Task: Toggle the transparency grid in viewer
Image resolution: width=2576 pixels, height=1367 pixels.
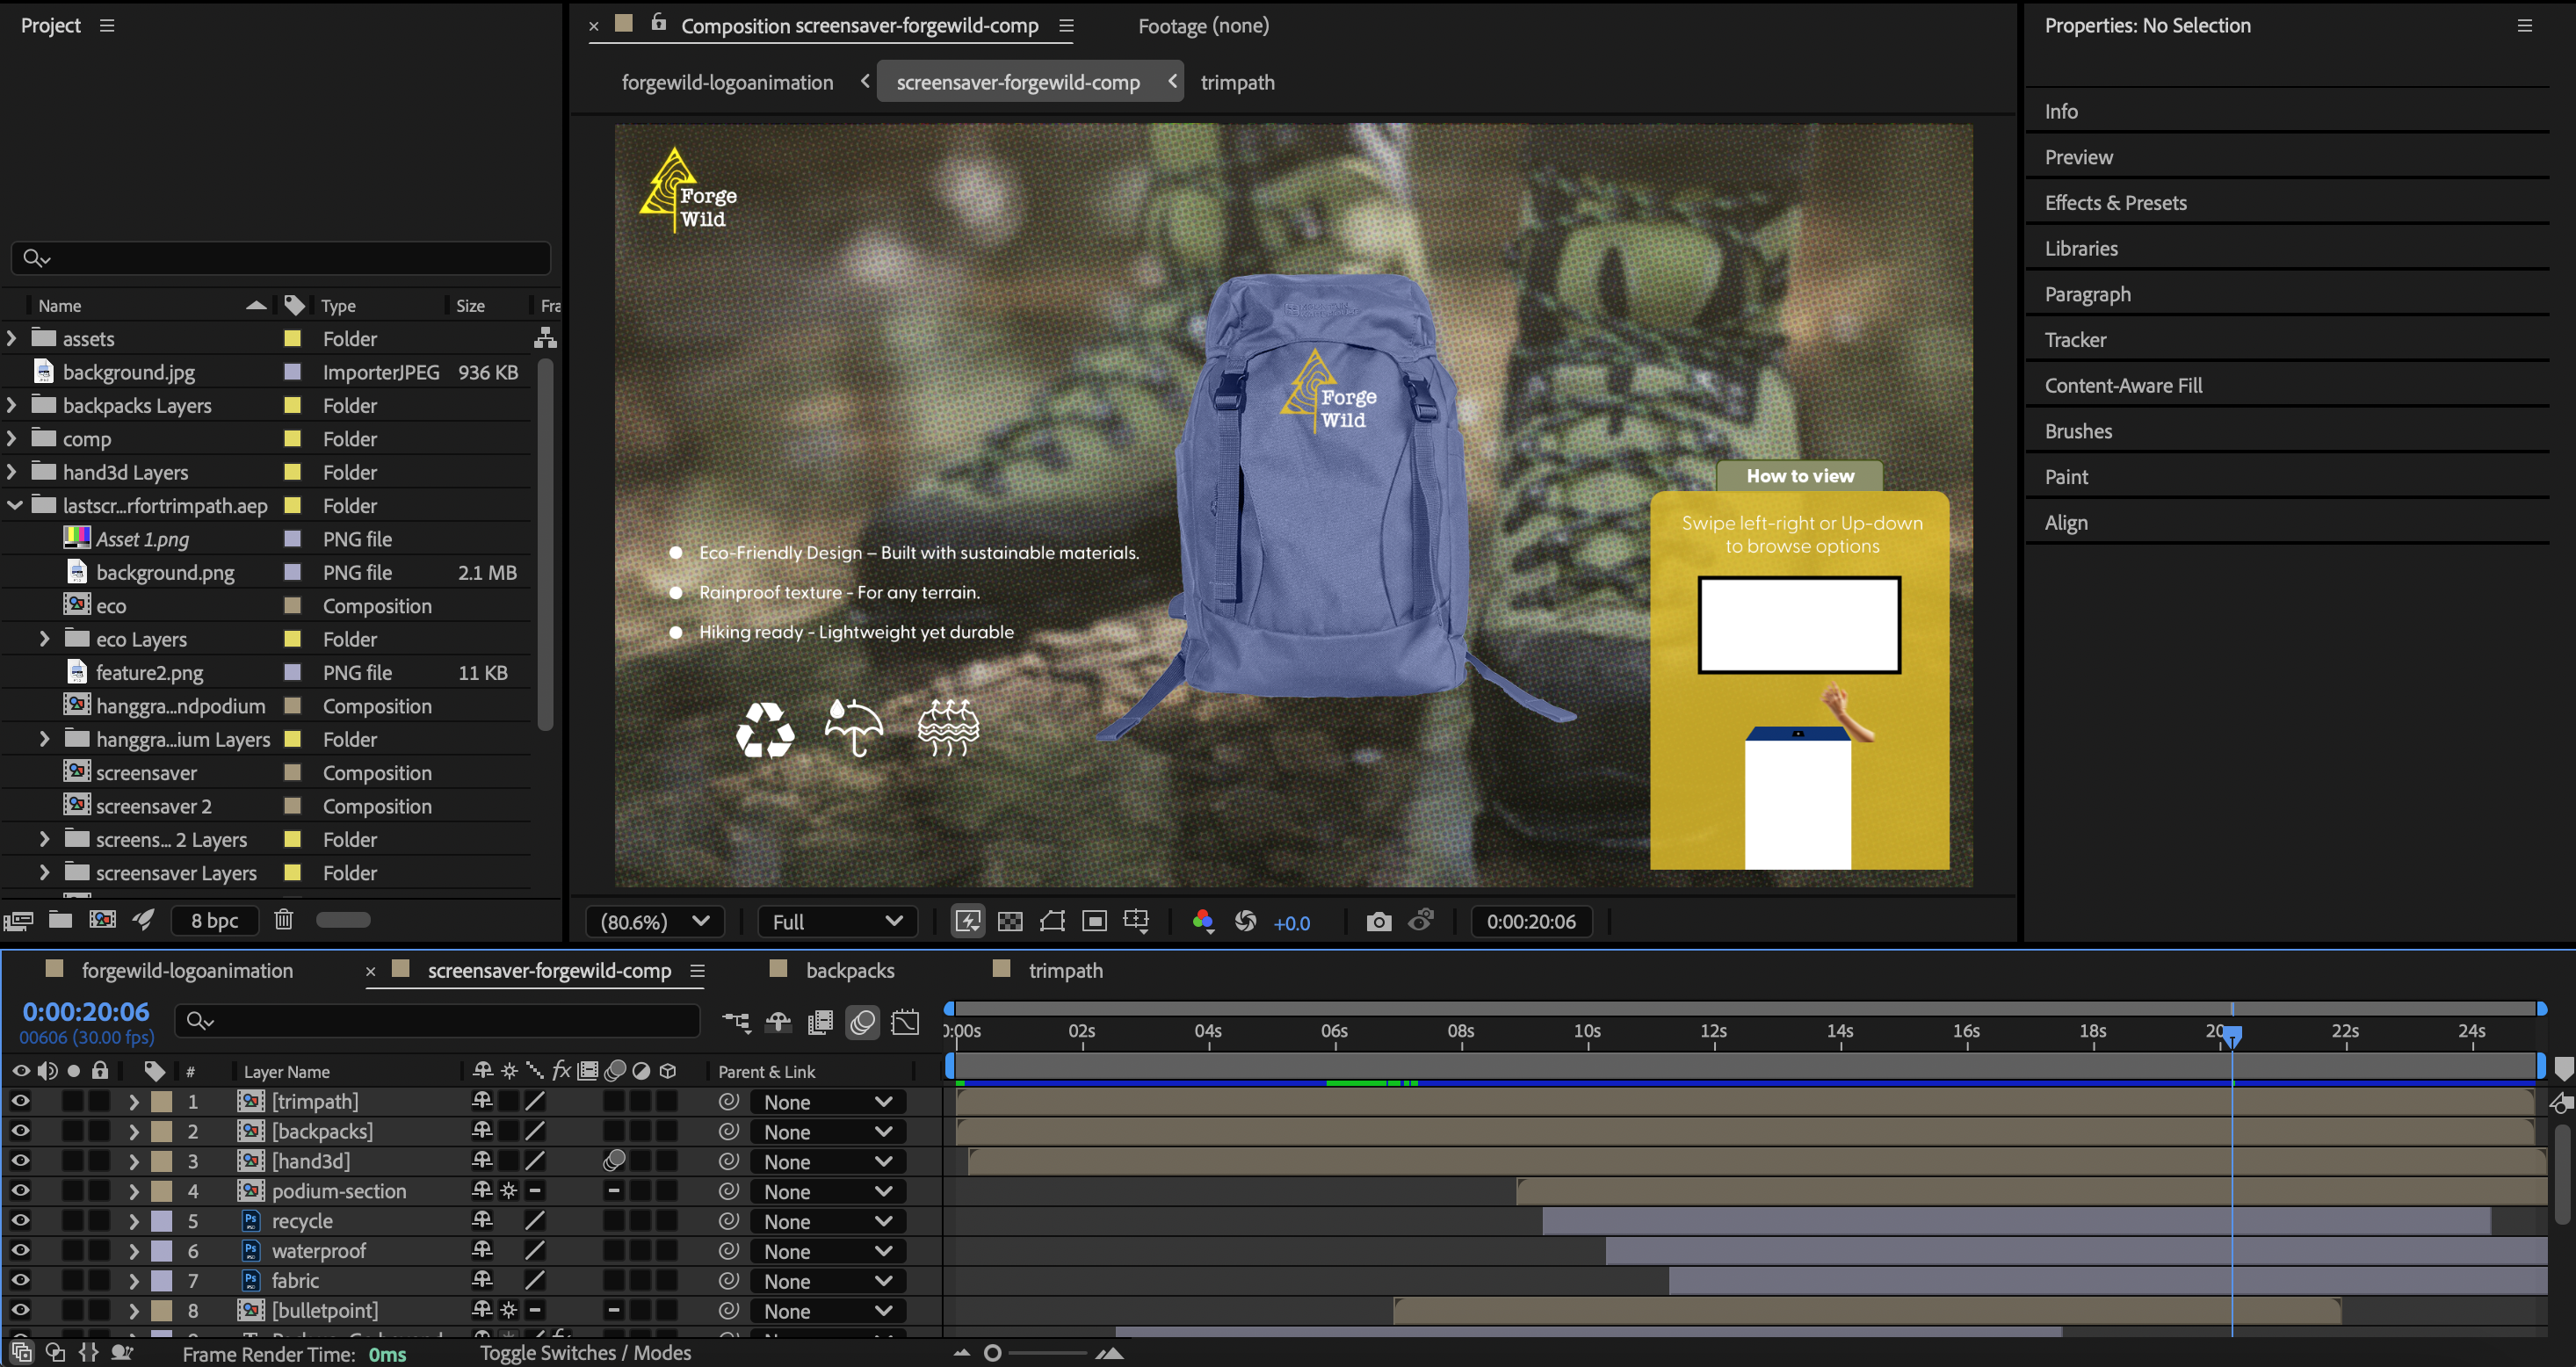Action: [1010, 922]
